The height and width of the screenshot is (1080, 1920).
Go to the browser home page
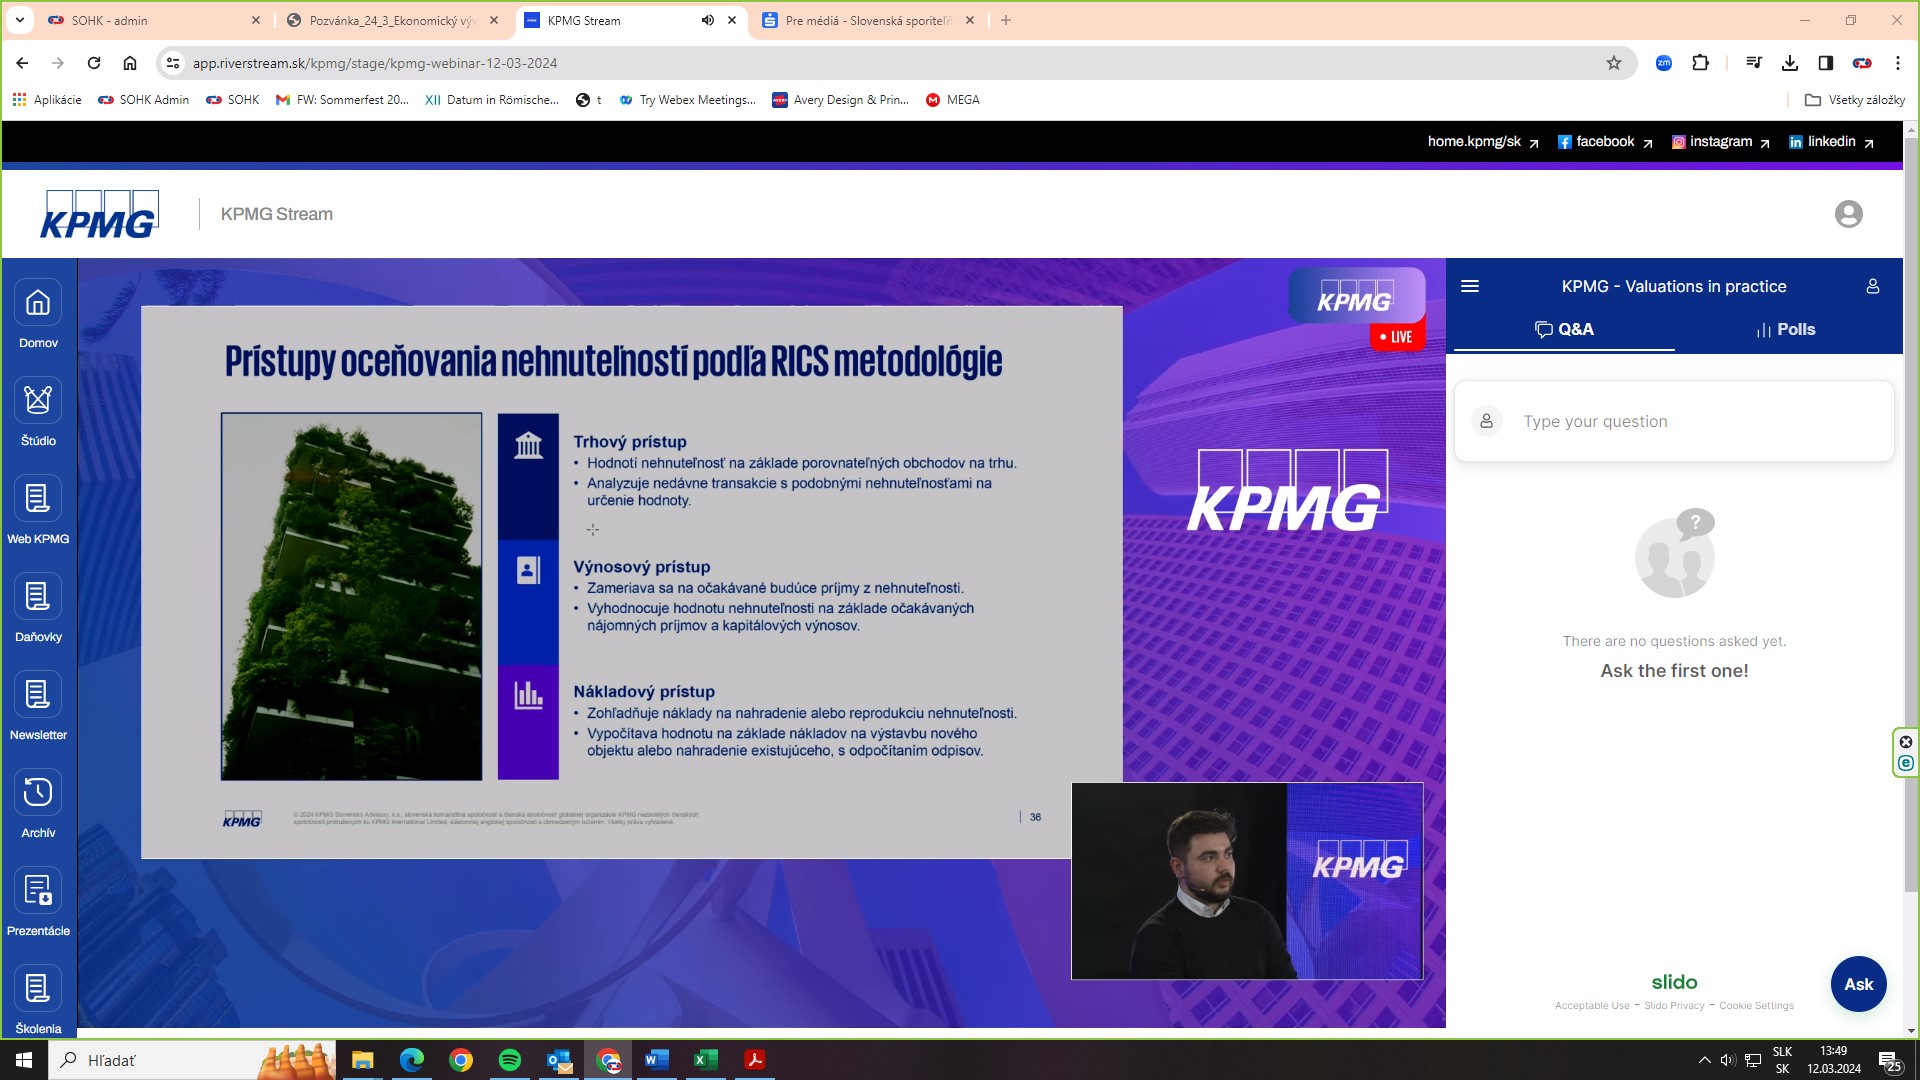(x=130, y=63)
